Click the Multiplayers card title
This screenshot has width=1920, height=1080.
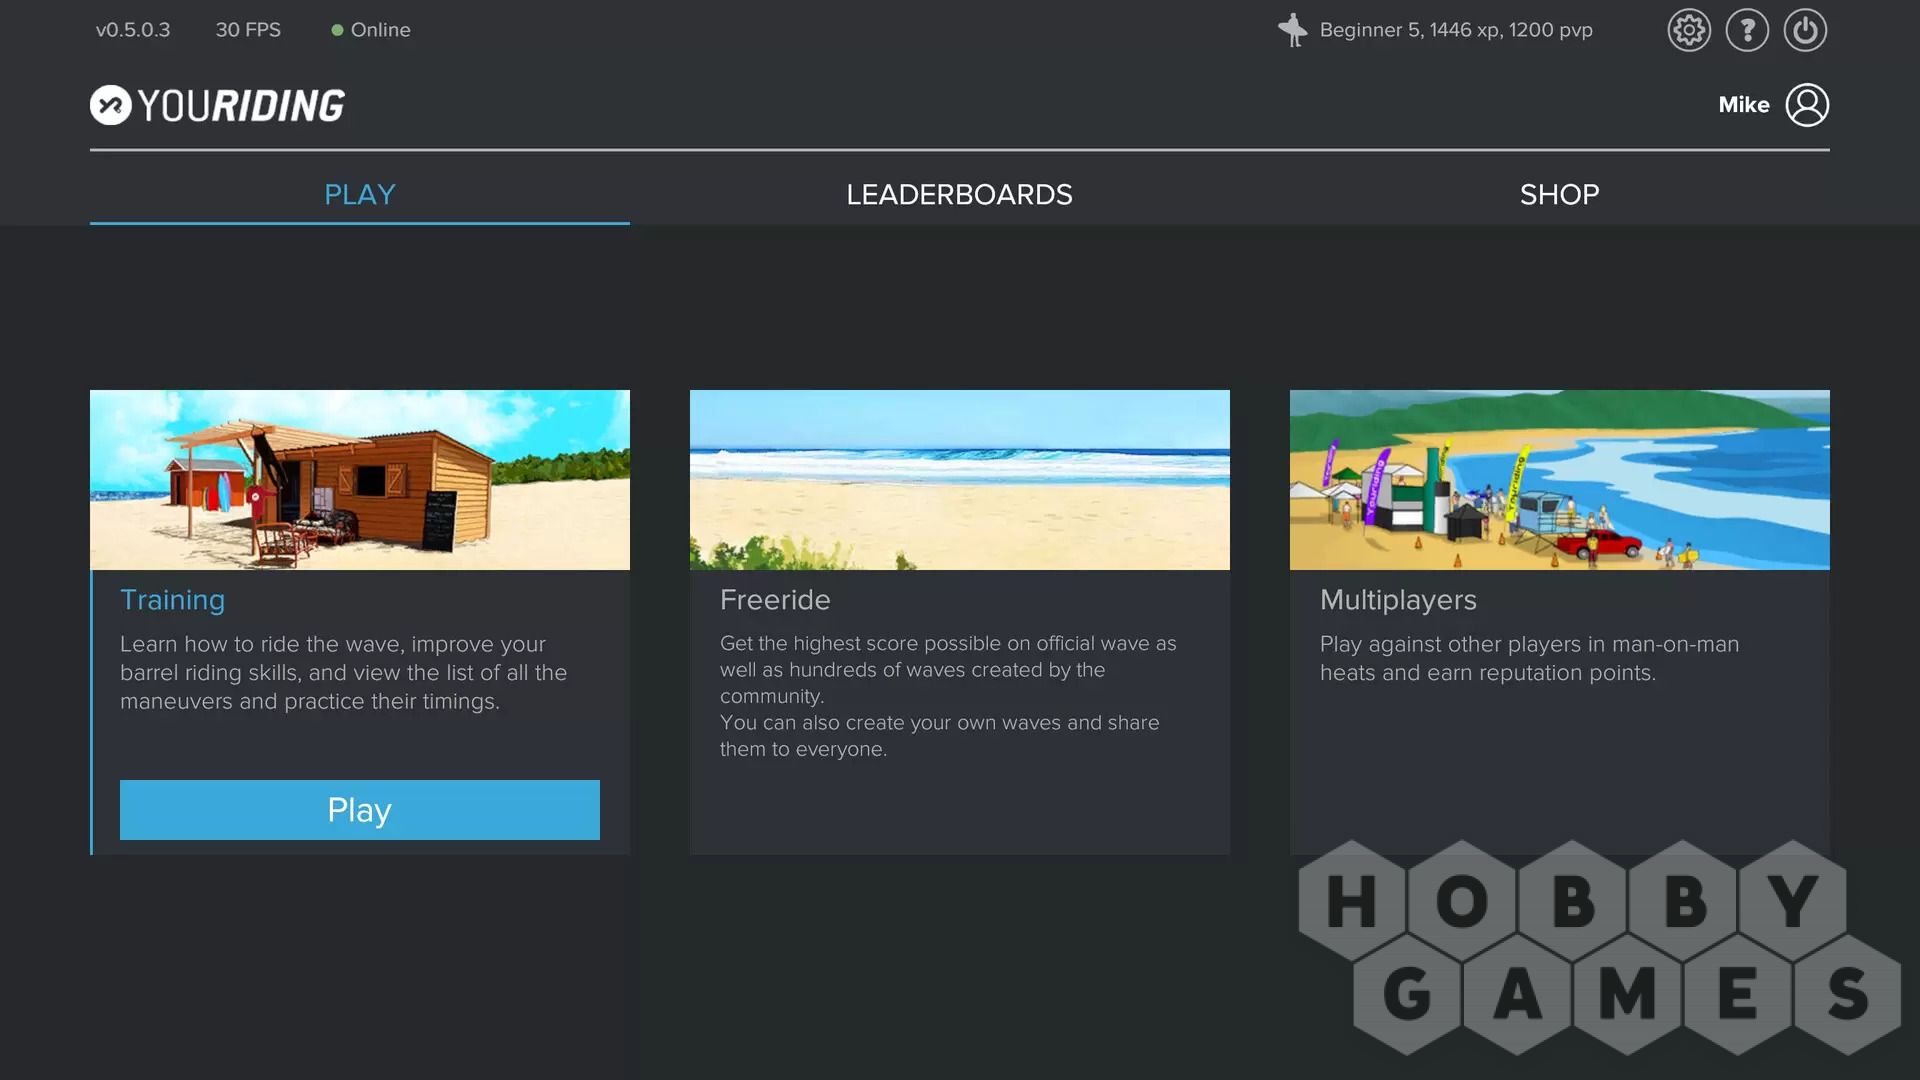pyautogui.click(x=1398, y=600)
